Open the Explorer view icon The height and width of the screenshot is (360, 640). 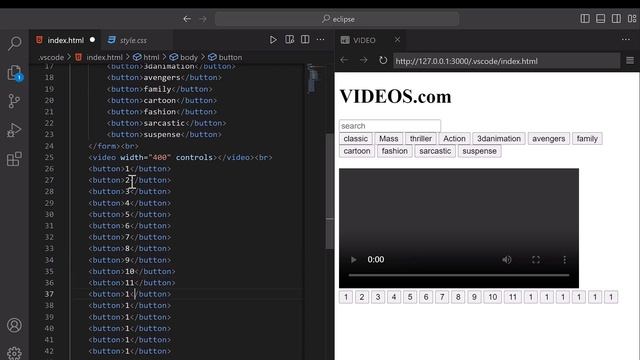(x=14, y=73)
